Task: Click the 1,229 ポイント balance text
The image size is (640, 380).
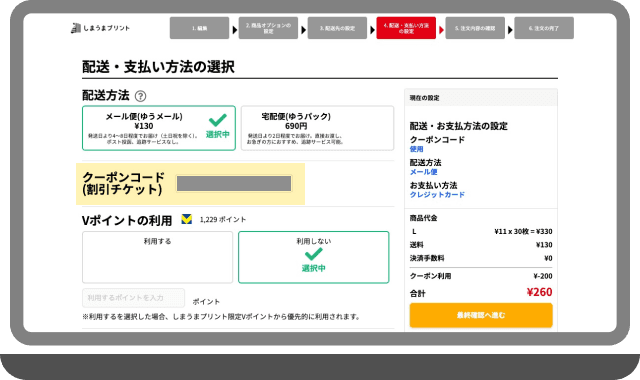Action: click(223, 220)
